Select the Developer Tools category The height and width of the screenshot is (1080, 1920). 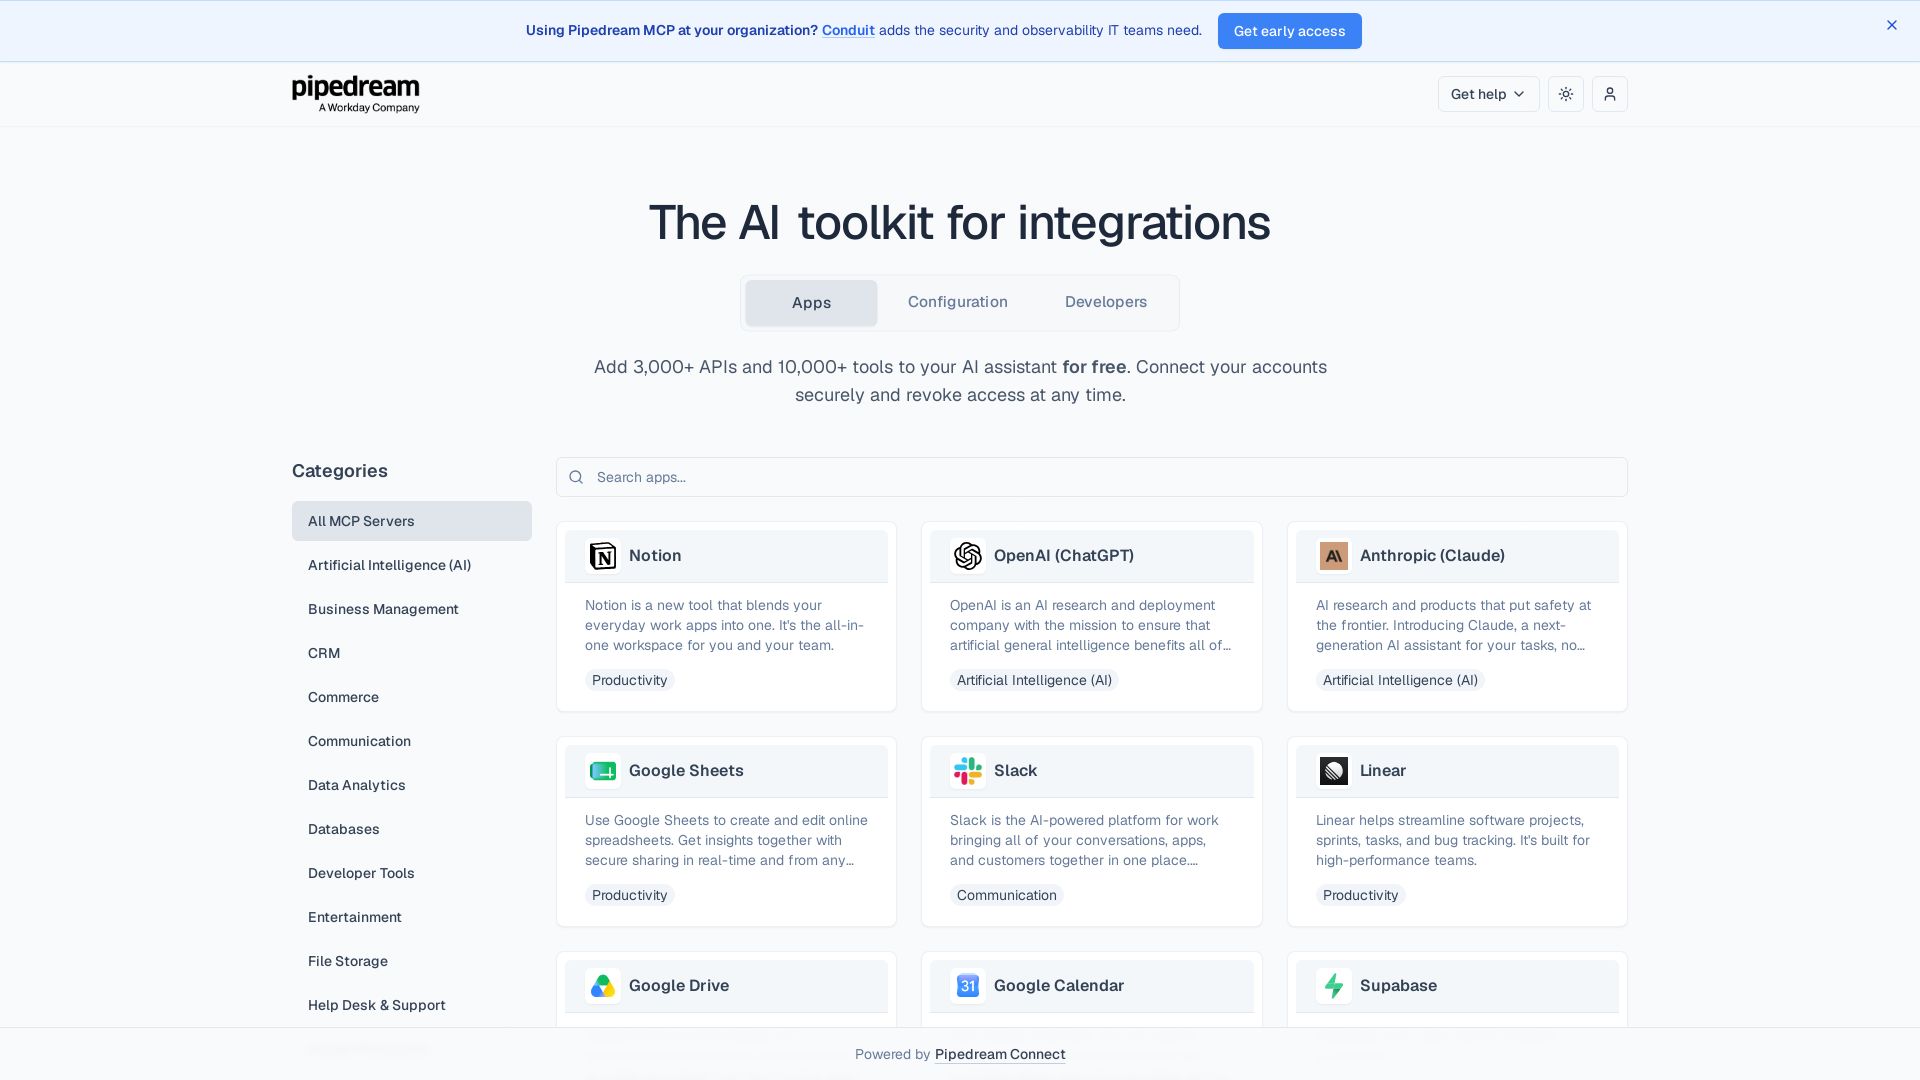pyautogui.click(x=412, y=873)
